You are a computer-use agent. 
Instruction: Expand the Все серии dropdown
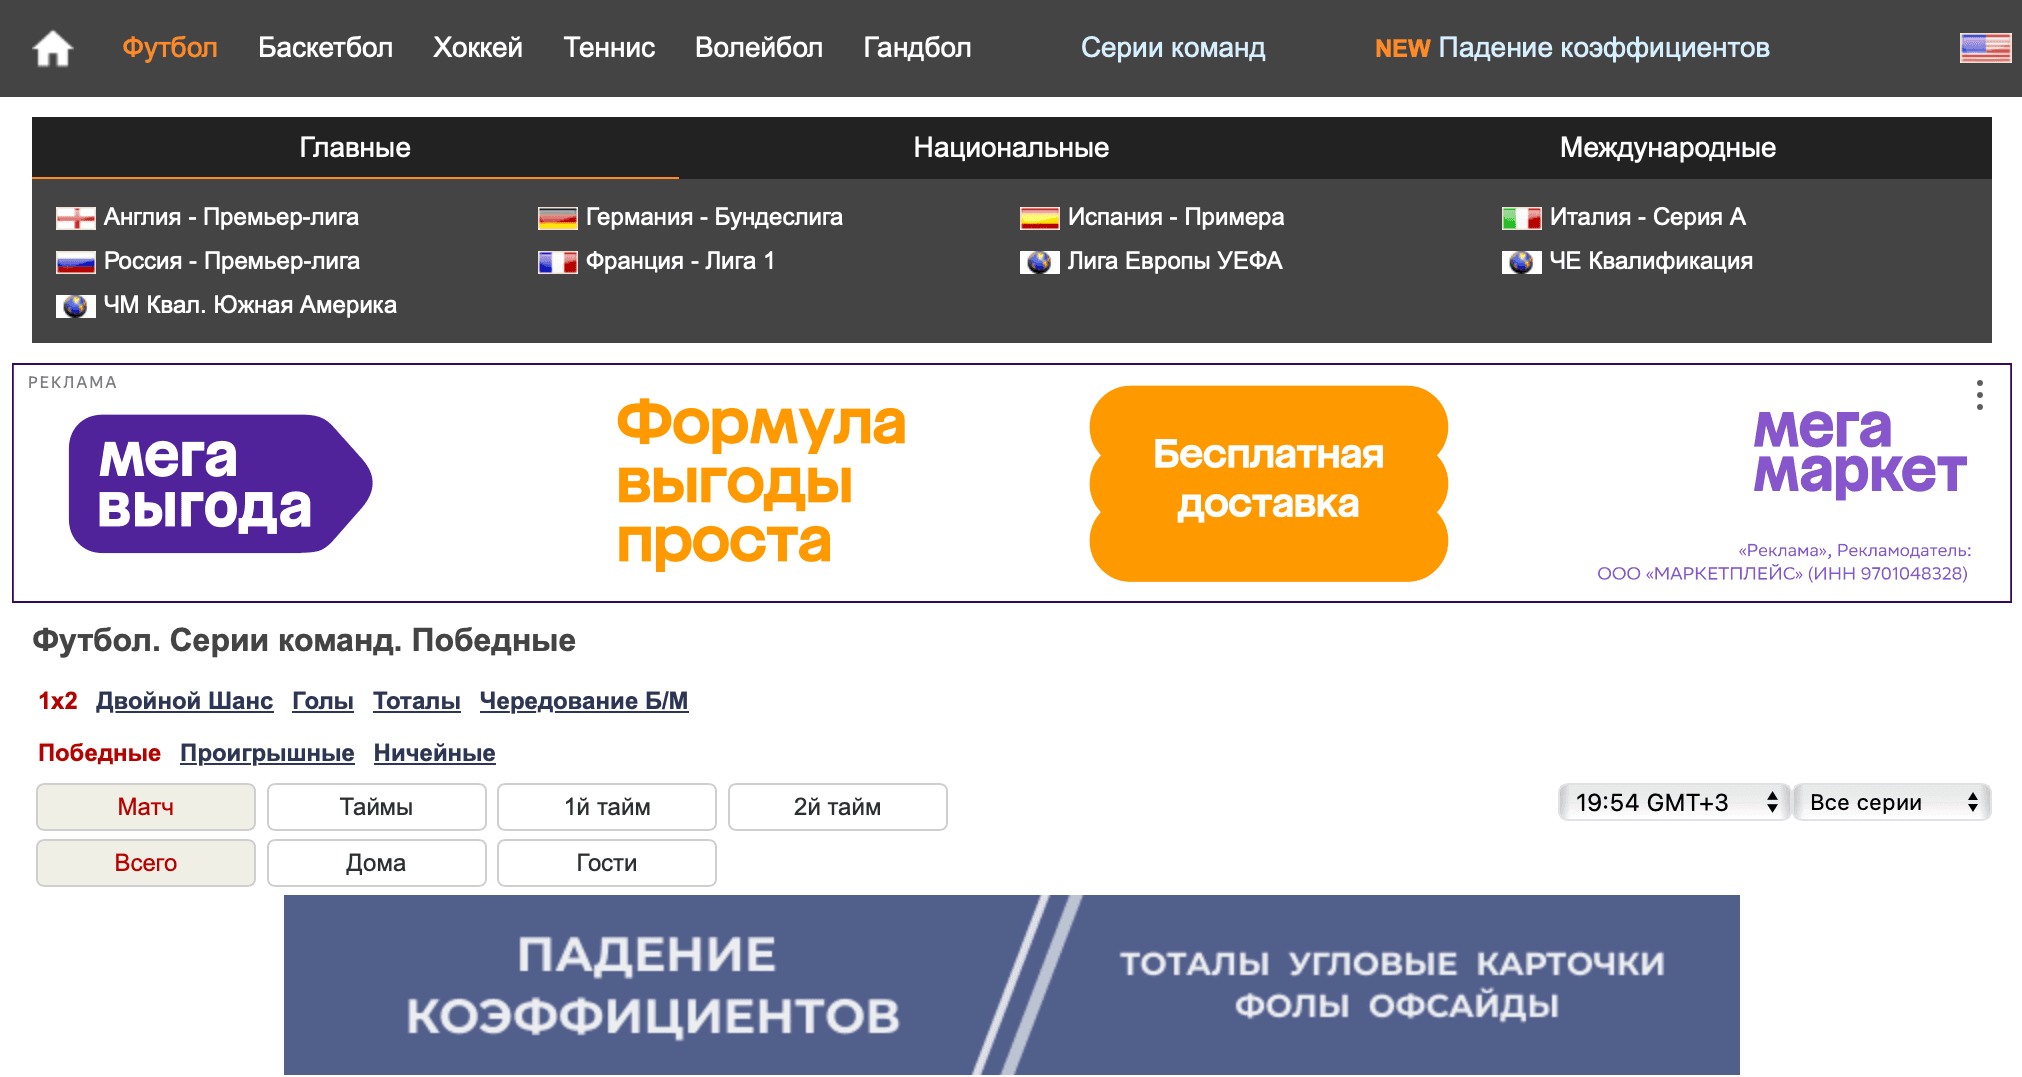pos(1892,802)
